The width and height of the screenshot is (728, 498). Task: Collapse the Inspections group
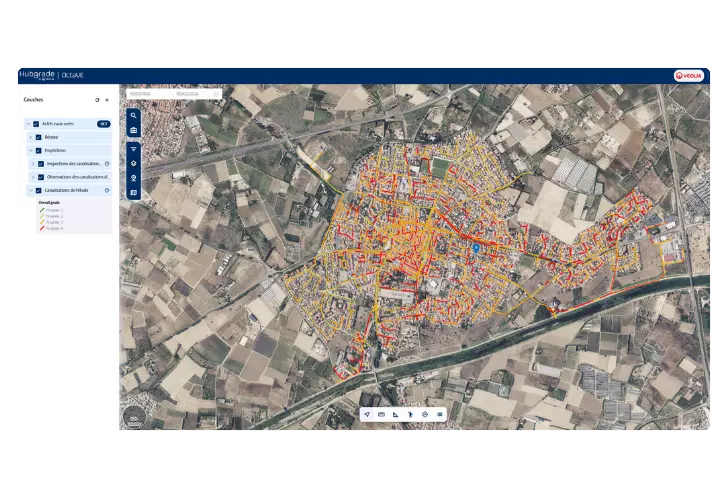pyautogui.click(x=31, y=150)
